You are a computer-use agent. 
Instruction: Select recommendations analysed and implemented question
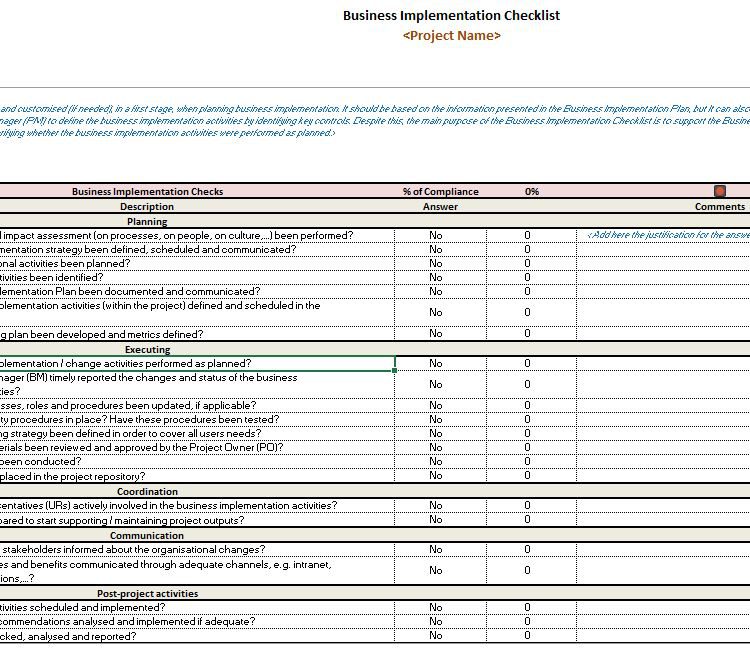tap(197, 621)
